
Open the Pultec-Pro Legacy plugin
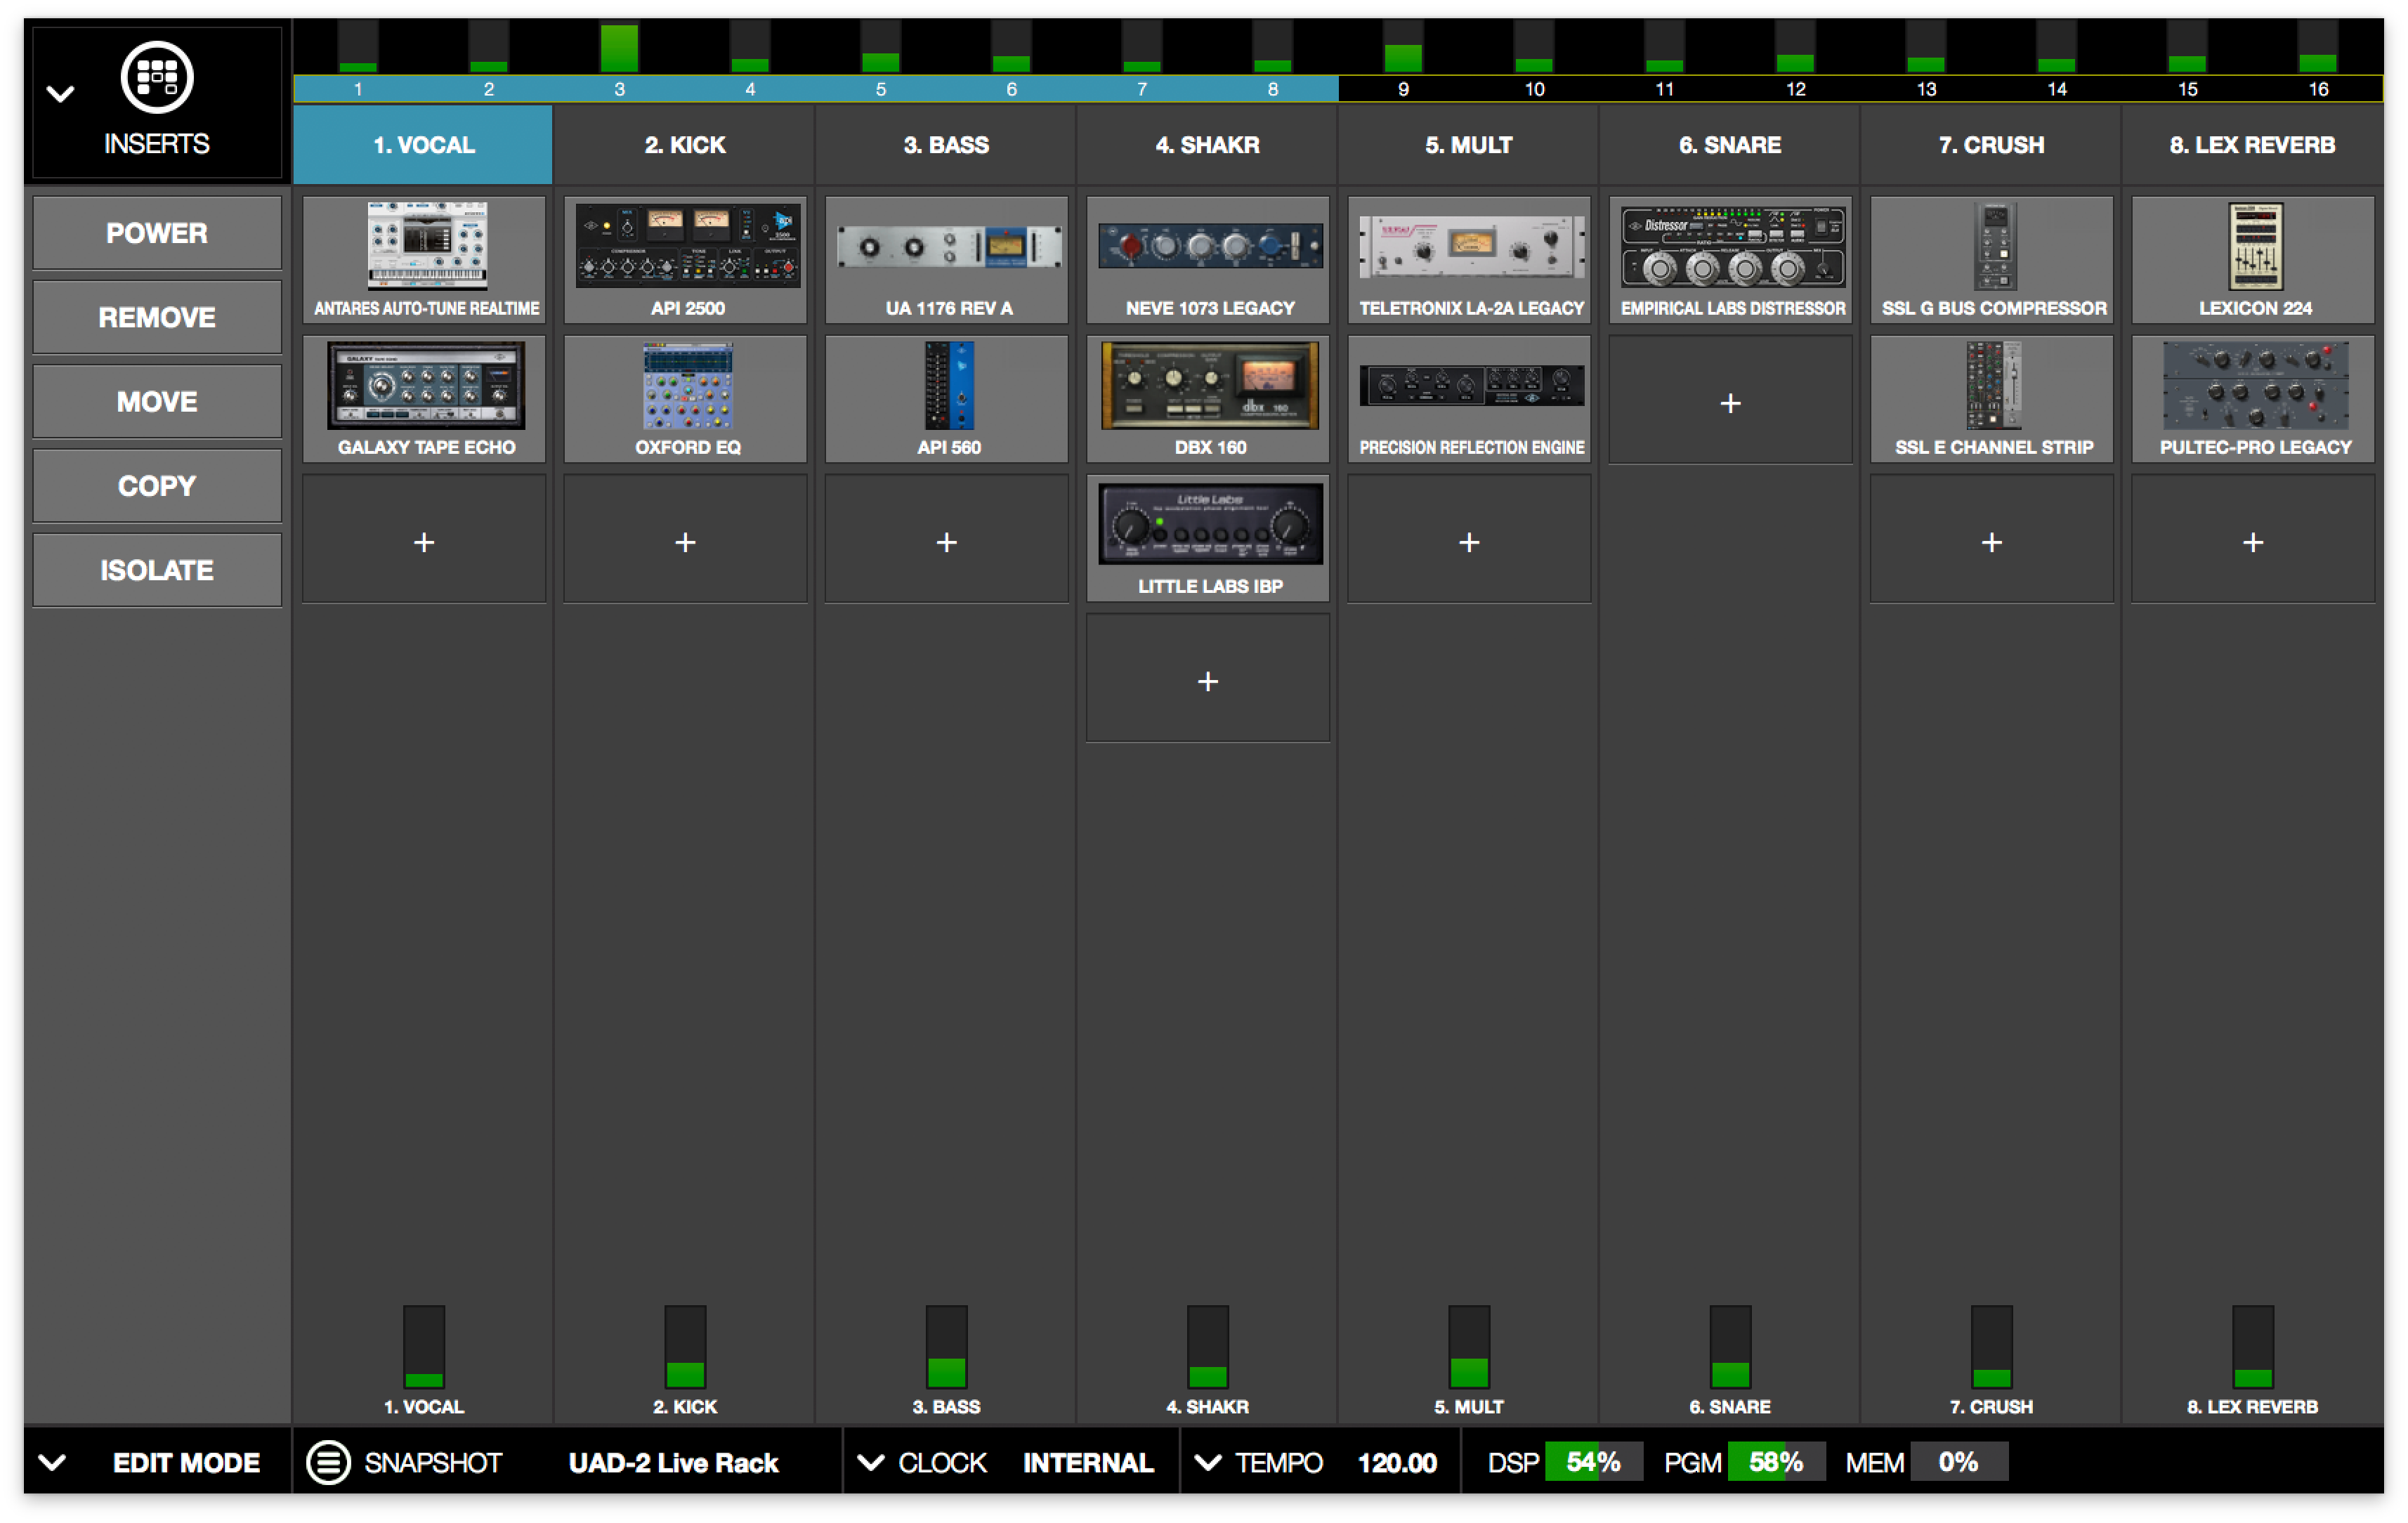click(x=2253, y=399)
